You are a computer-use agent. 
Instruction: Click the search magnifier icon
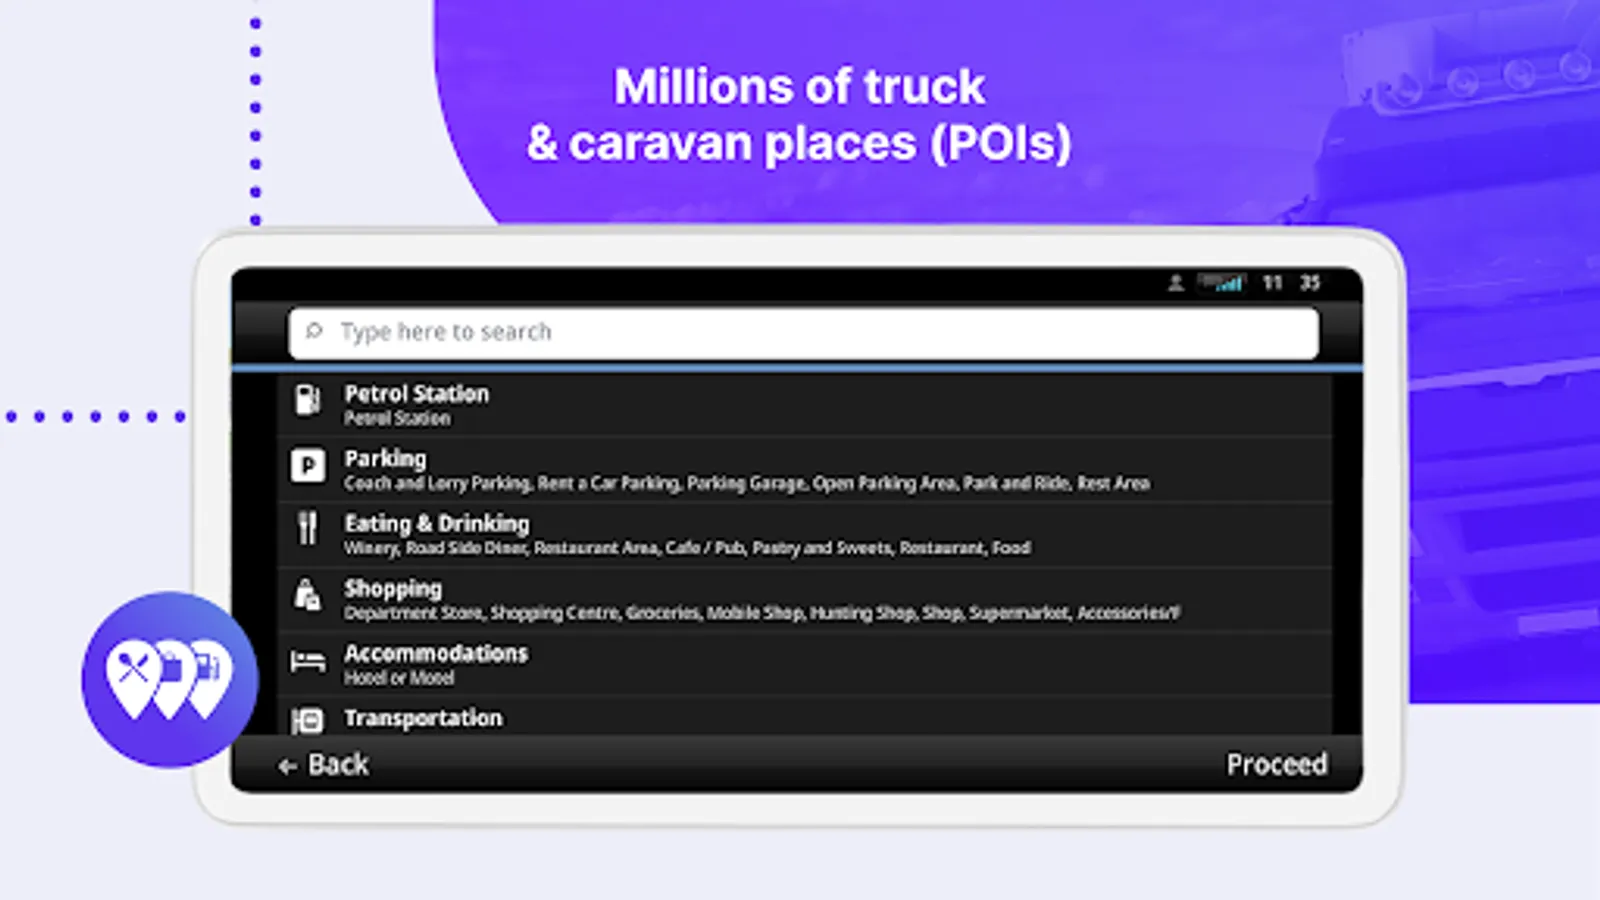pos(314,331)
